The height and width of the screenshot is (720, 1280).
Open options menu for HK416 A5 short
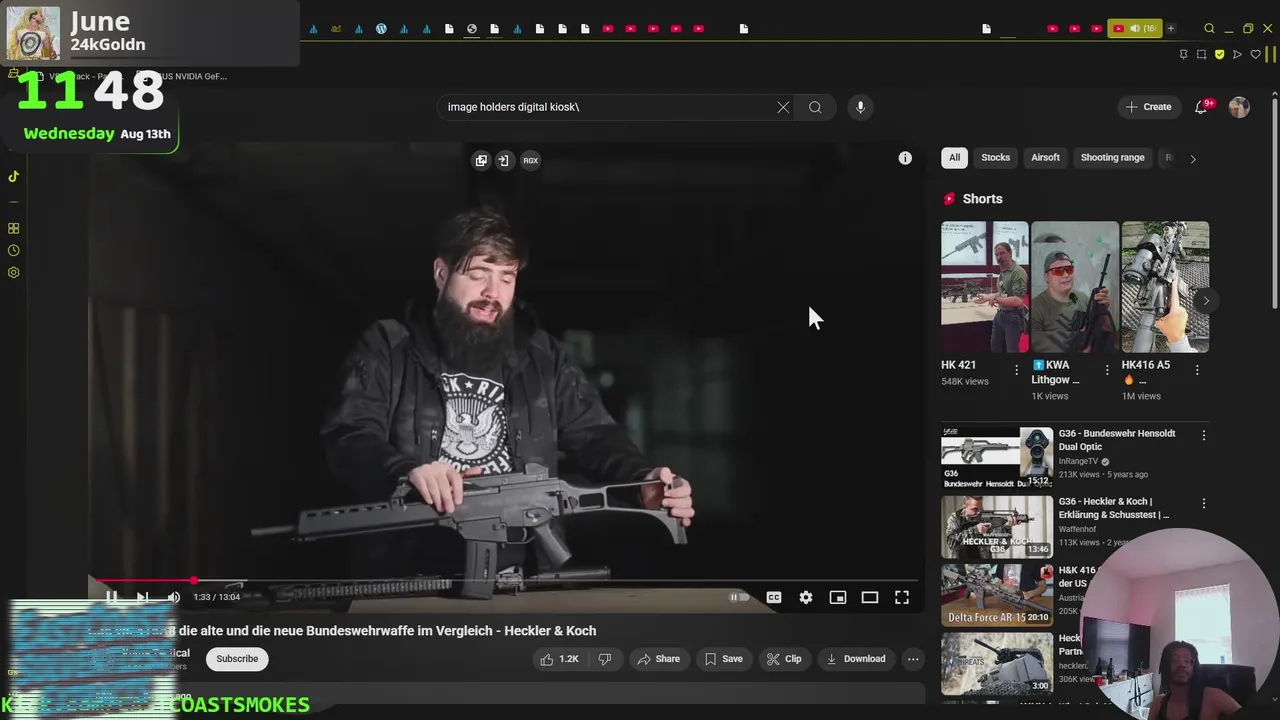coord(1197,370)
